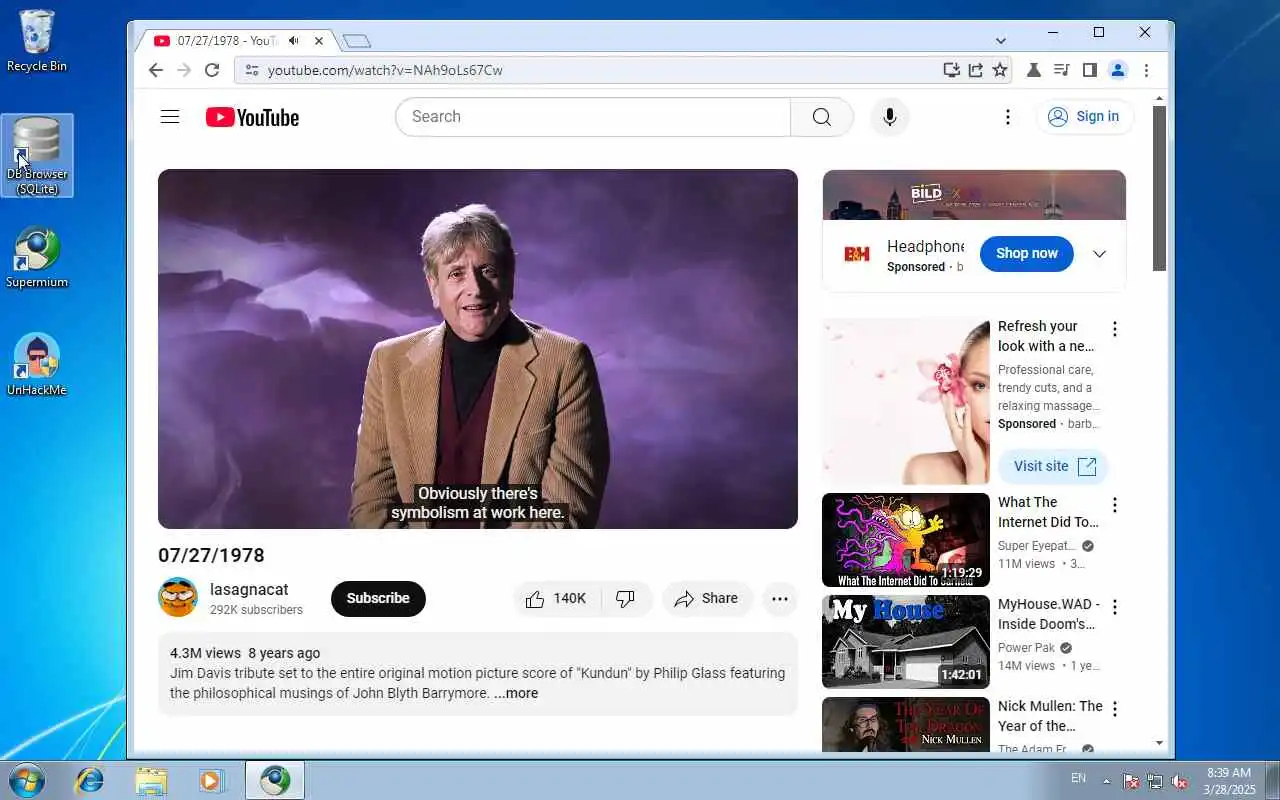Open 'What The Internet Did To' thumbnail
Screen dimensions: 1280x800
click(906, 540)
